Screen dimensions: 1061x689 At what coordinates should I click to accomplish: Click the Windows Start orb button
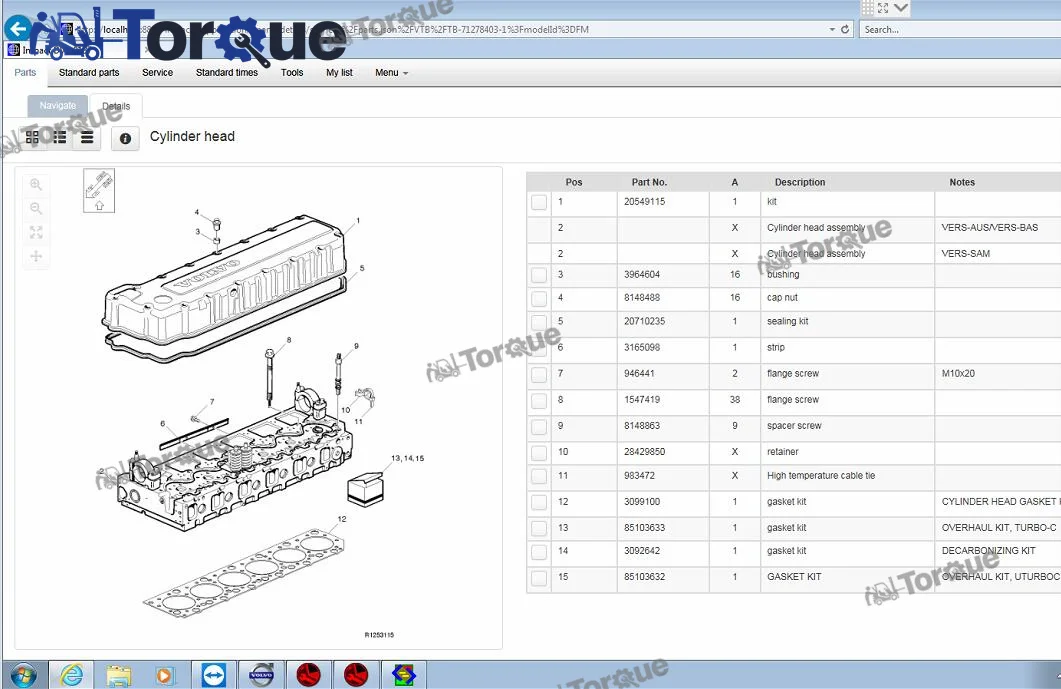pyautogui.click(x=24, y=675)
